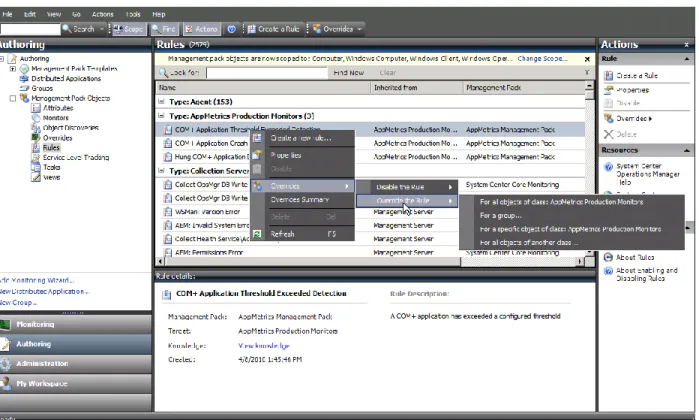699x420 pixels.
Task: Select Hung COM+ Application rule icon
Action: tap(168, 157)
